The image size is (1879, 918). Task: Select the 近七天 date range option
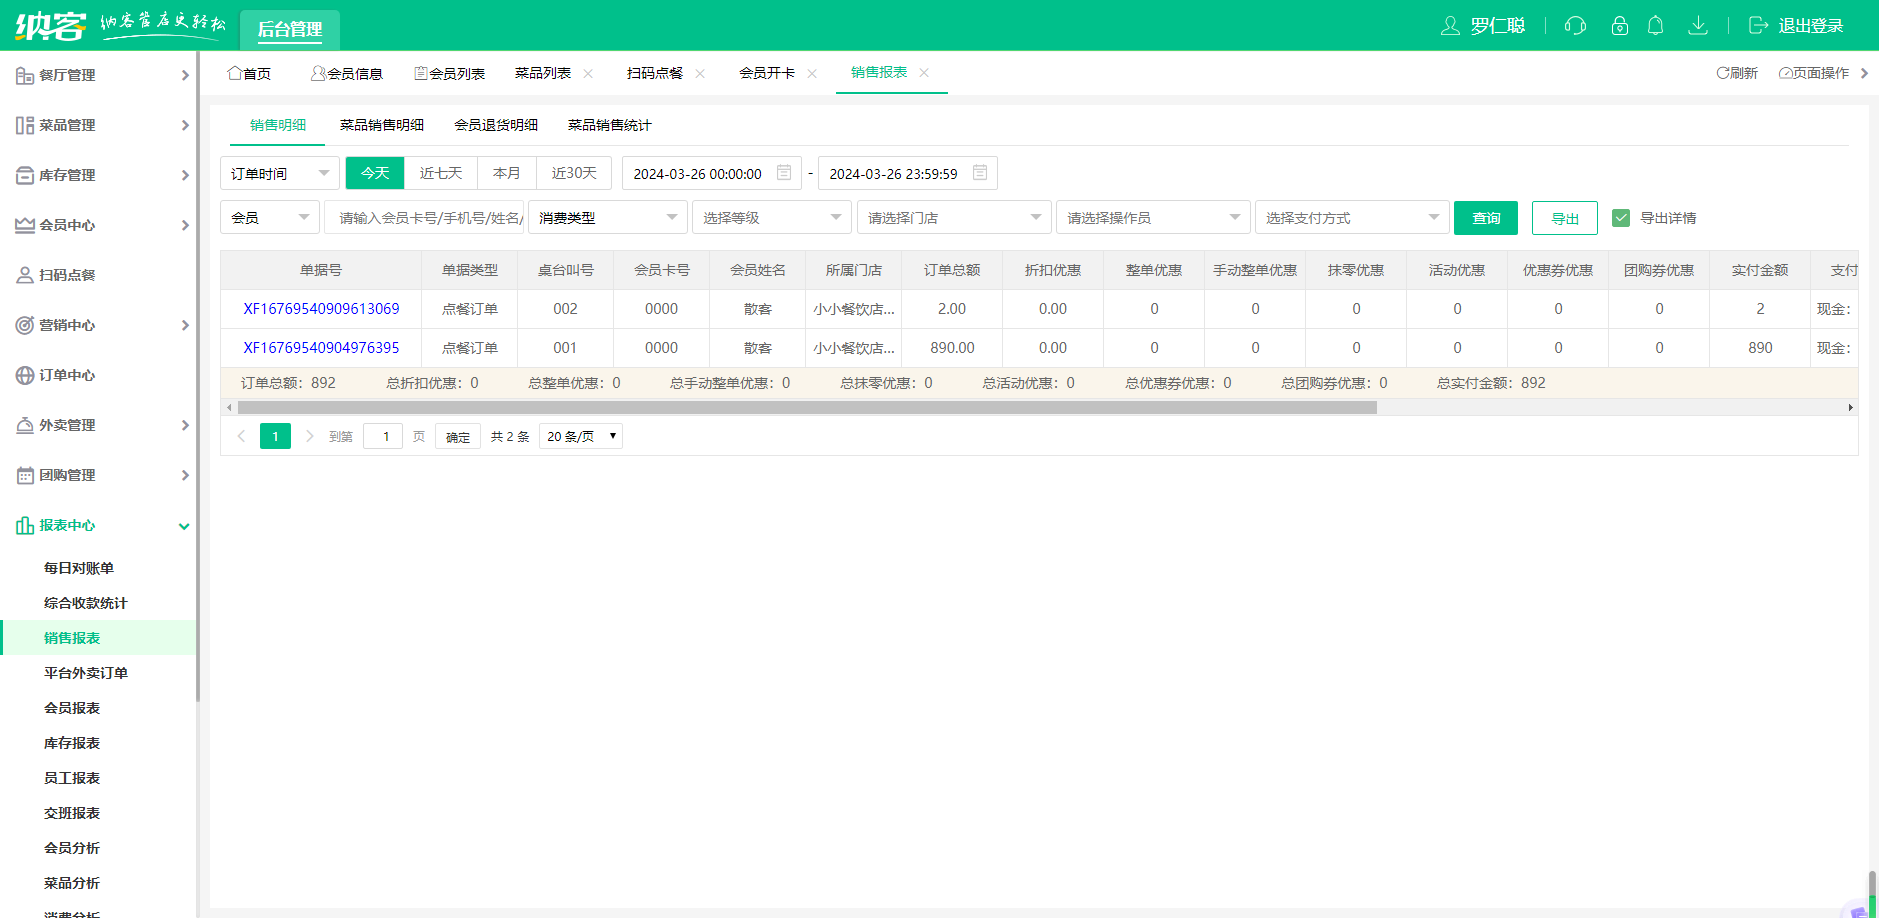pos(440,173)
